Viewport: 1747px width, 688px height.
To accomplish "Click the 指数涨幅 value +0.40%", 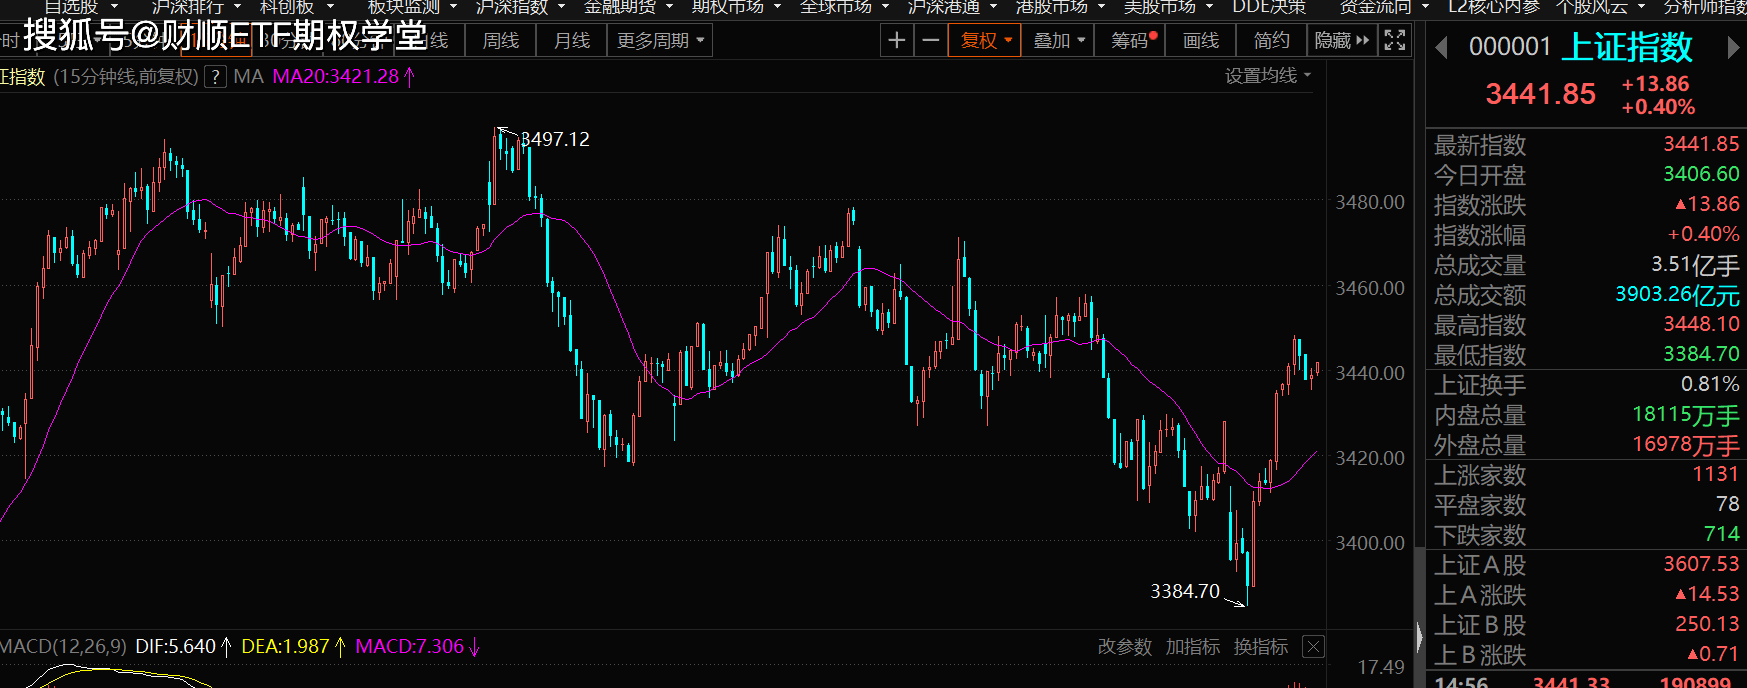I will [1703, 234].
